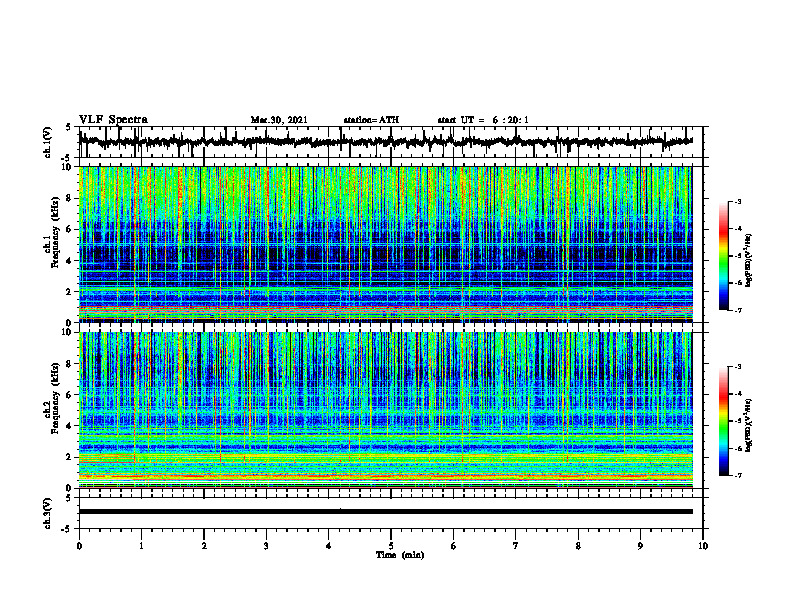Click the "8" tick label on the time axis

578,546
